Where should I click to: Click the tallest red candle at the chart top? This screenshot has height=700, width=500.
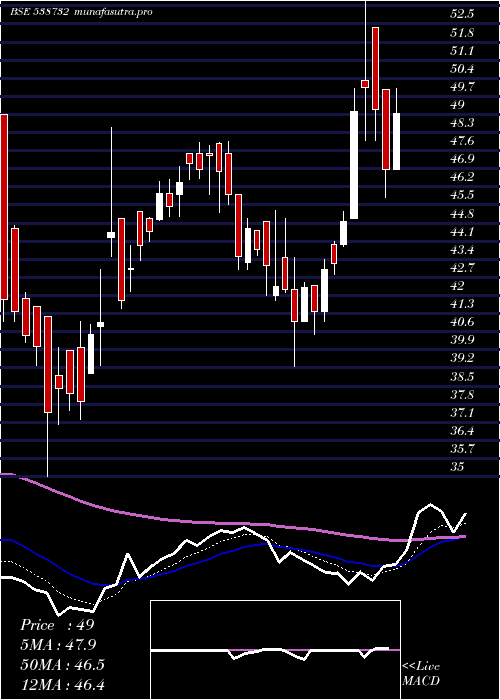tap(375, 68)
